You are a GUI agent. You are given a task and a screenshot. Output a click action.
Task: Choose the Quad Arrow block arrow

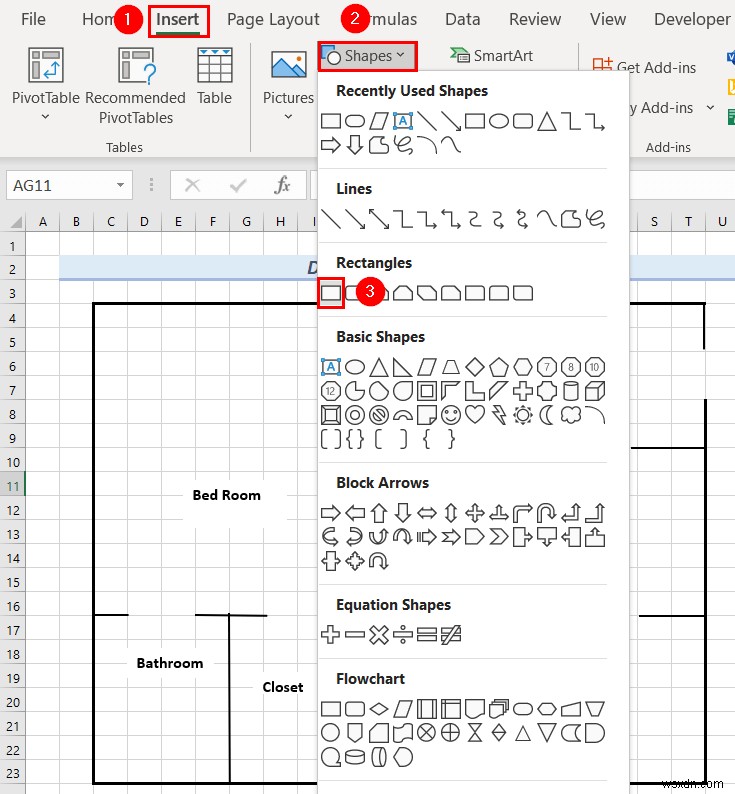tap(475, 513)
